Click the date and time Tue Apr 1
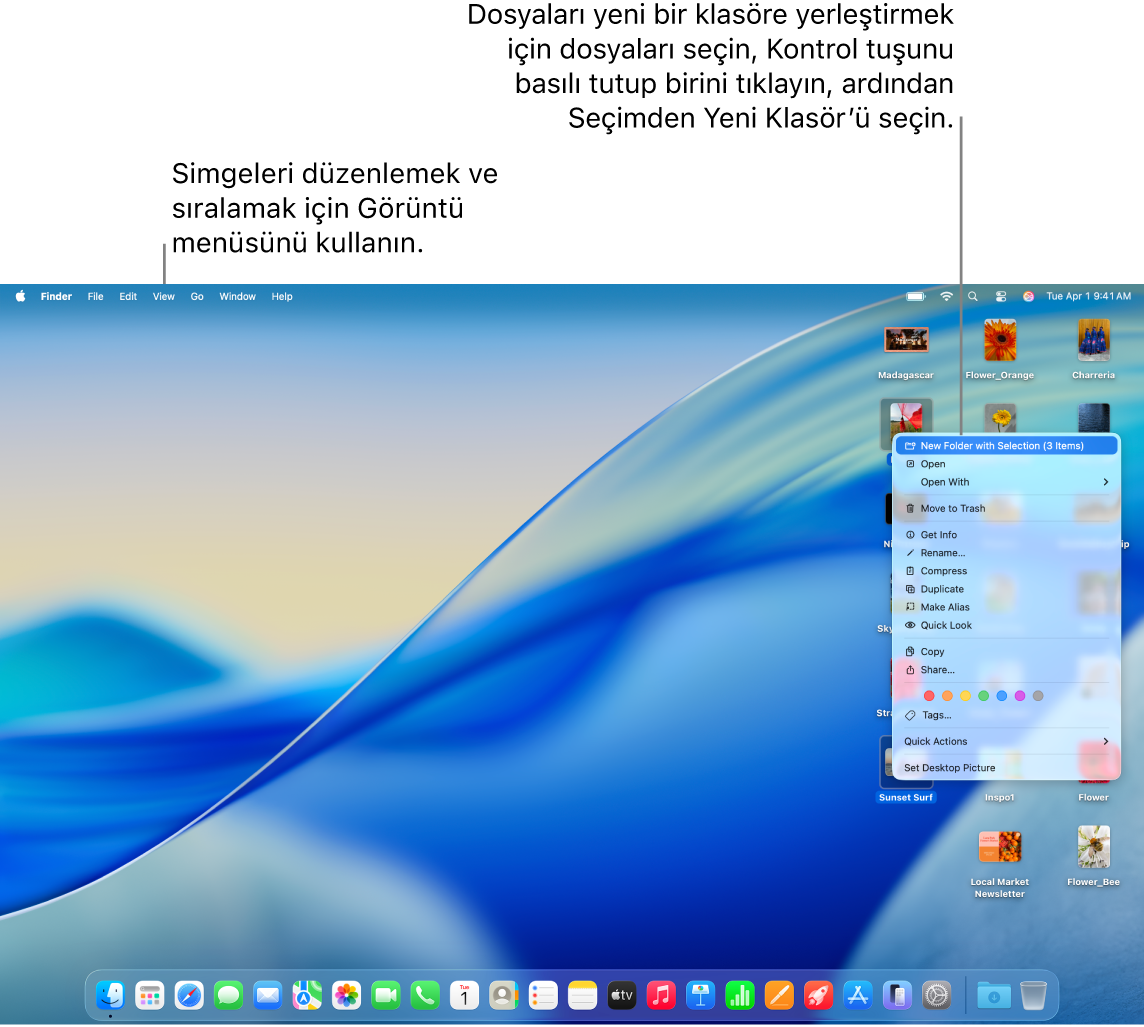 pos(1089,297)
